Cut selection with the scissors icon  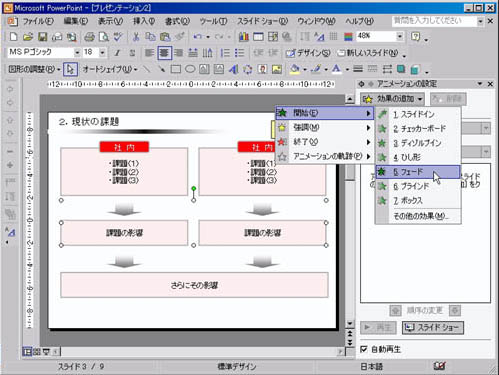coord(136,37)
